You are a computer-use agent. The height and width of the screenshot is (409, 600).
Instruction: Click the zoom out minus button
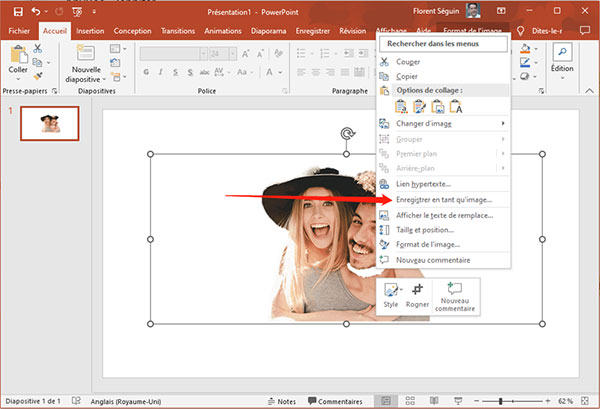(x=476, y=401)
